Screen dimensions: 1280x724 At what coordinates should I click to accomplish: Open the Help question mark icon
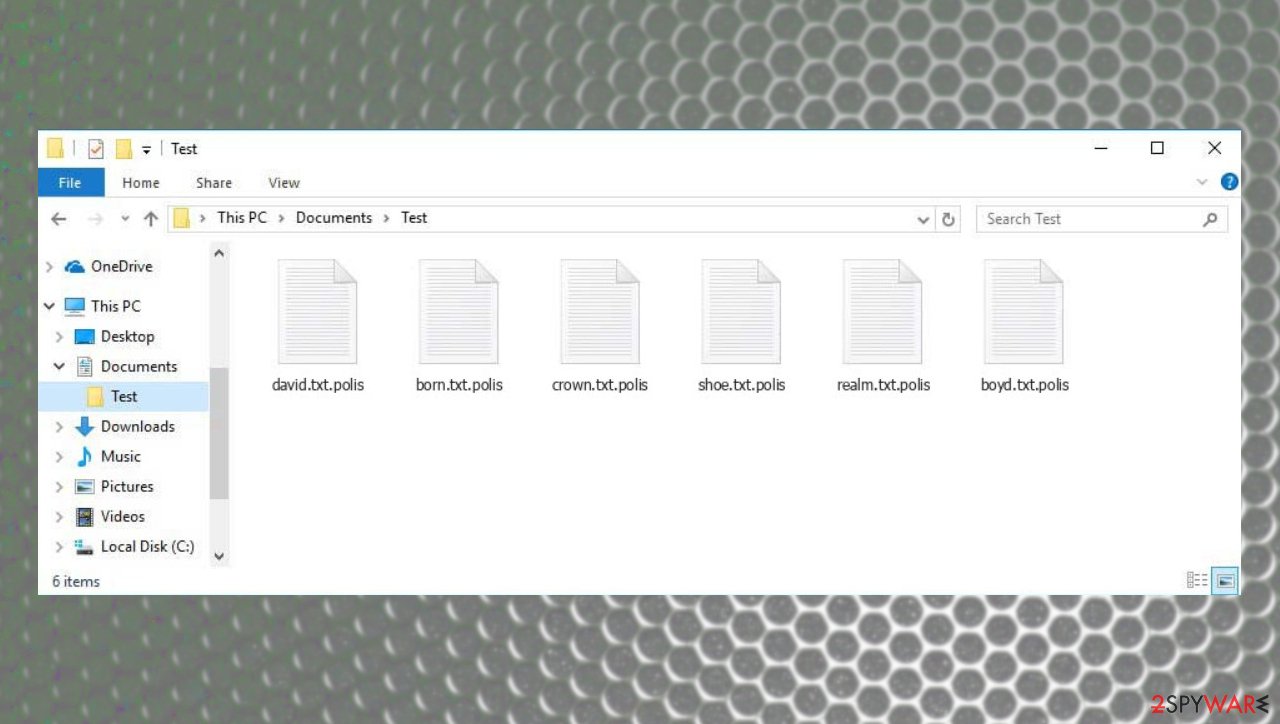(1230, 182)
